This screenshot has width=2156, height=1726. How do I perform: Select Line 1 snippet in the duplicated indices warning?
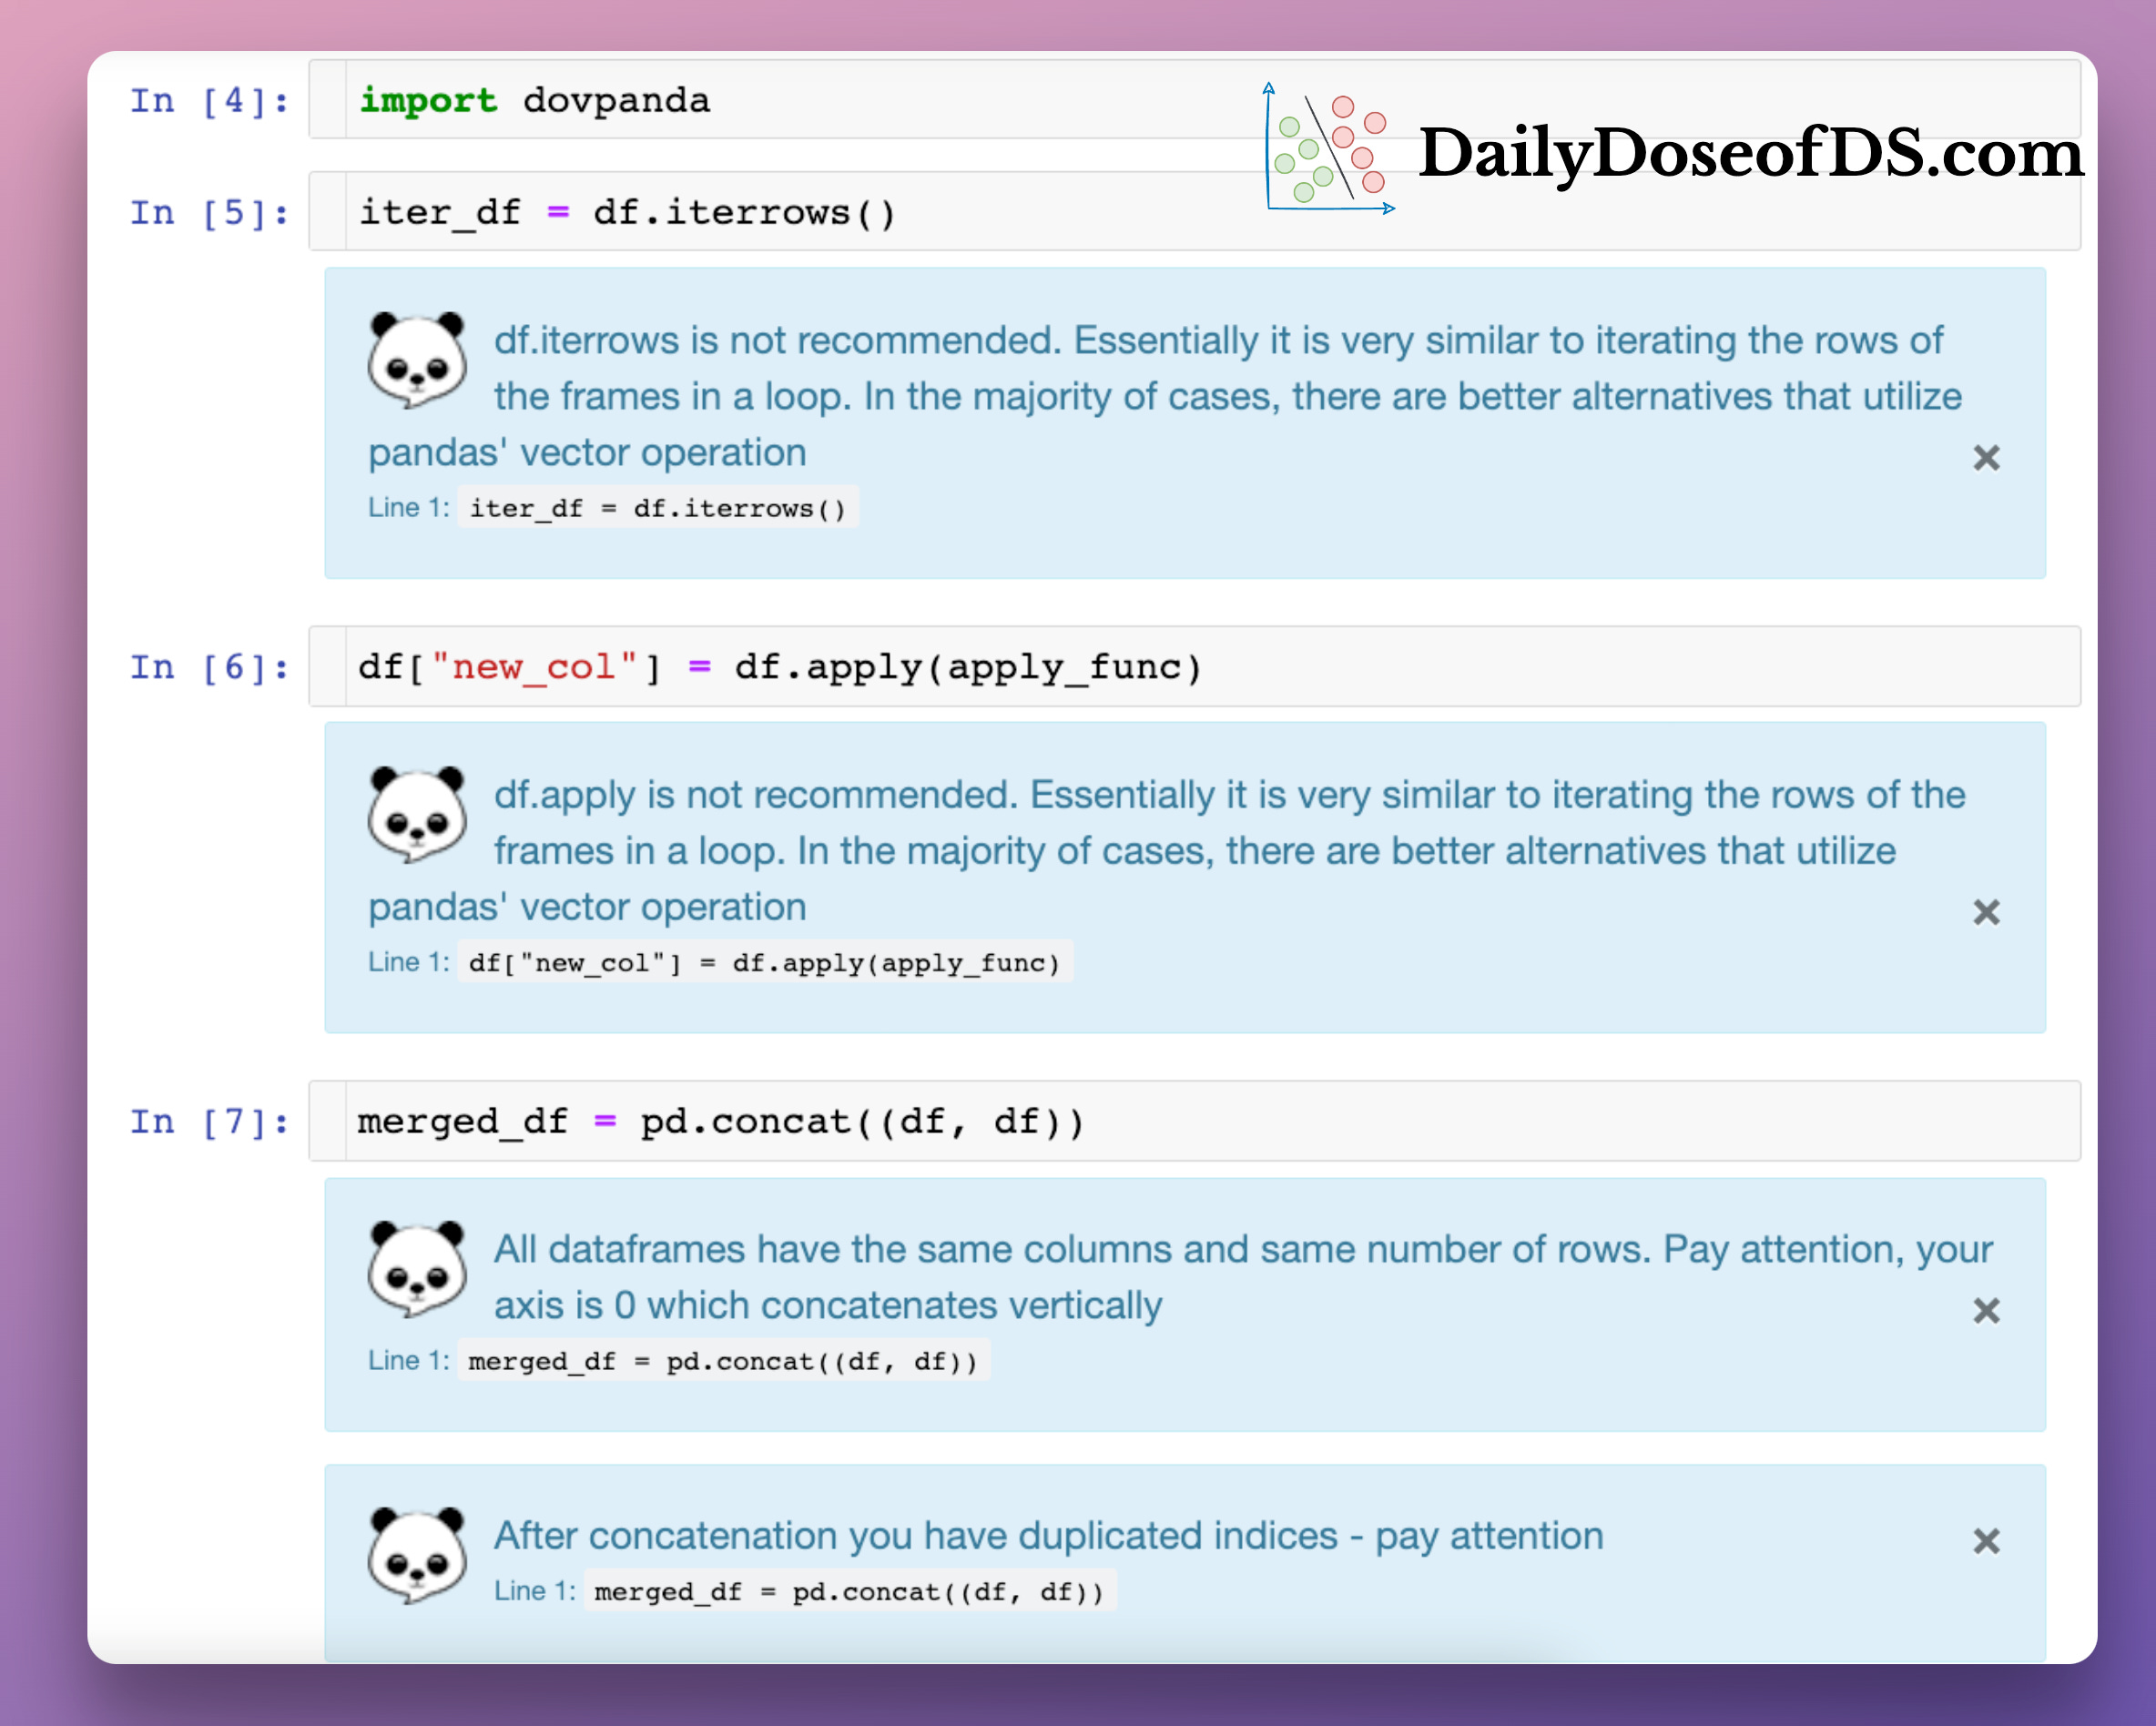coord(848,1591)
